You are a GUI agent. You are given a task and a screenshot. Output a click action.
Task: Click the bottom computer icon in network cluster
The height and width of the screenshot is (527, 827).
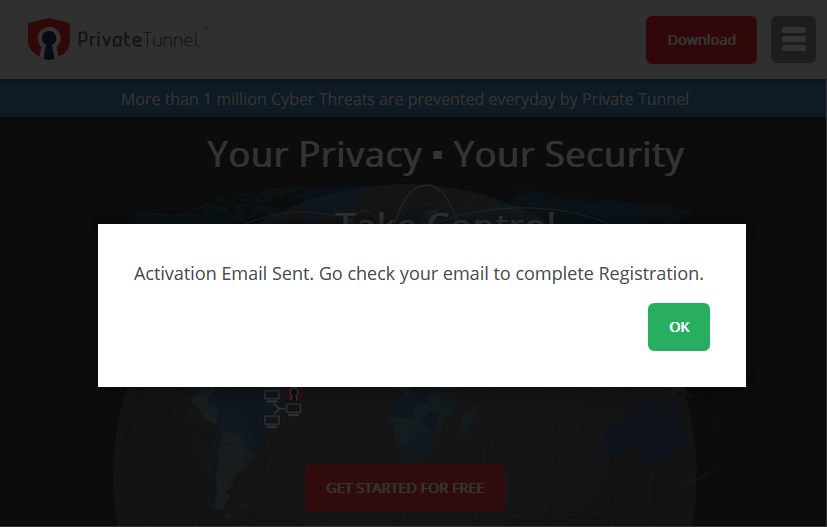pos(272,421)
